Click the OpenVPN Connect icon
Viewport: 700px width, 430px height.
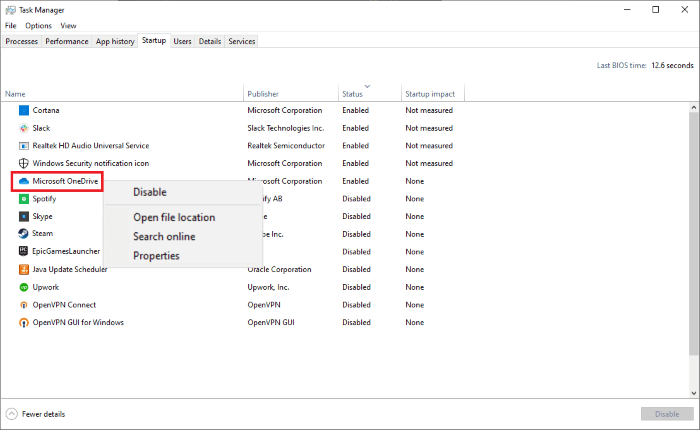click(24, 305)
